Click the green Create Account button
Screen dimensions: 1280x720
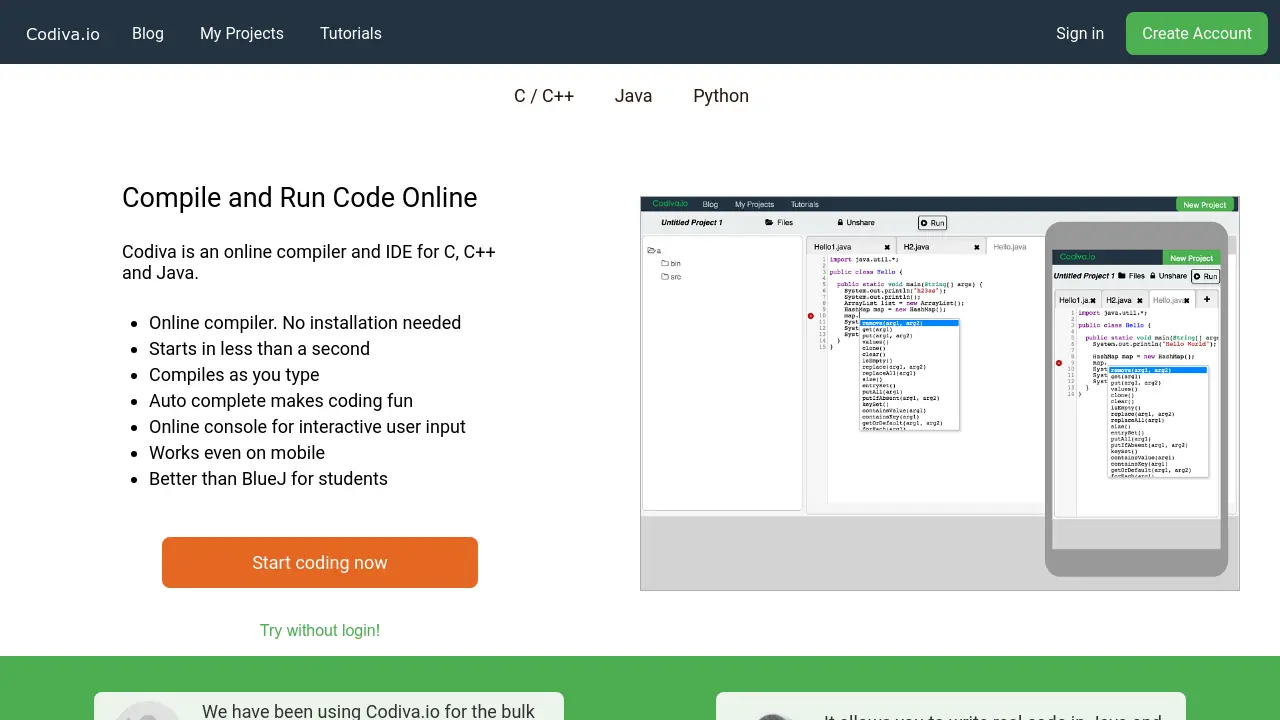(1197, 33)
